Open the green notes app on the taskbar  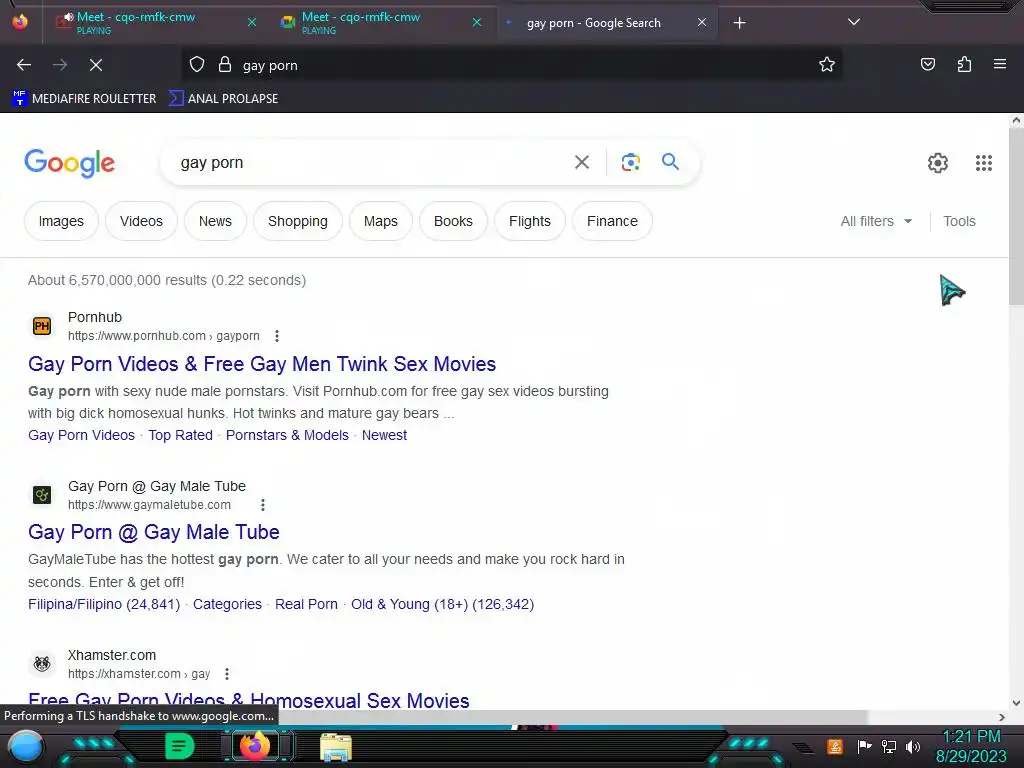179,746
